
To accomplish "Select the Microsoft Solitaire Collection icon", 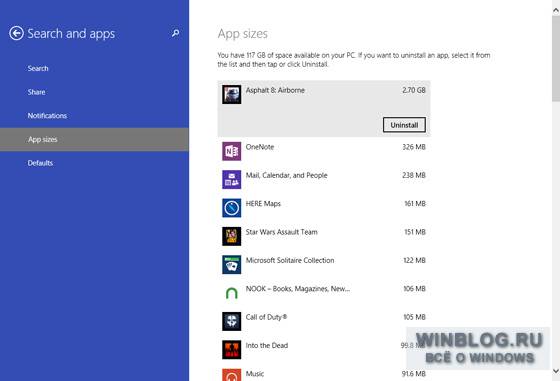I will [231, 265].
